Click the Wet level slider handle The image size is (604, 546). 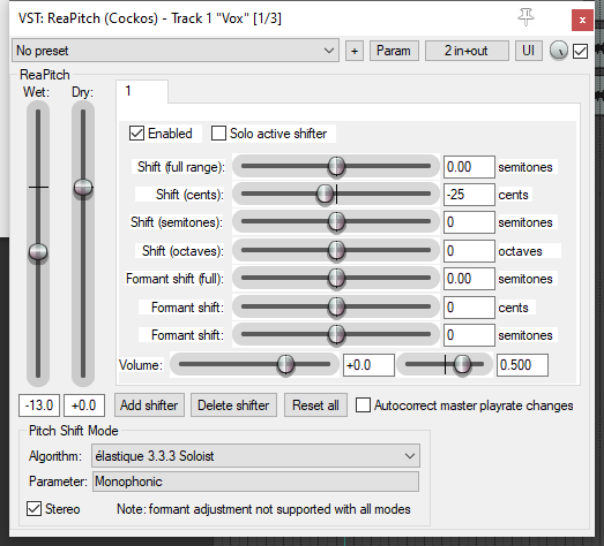38,252
